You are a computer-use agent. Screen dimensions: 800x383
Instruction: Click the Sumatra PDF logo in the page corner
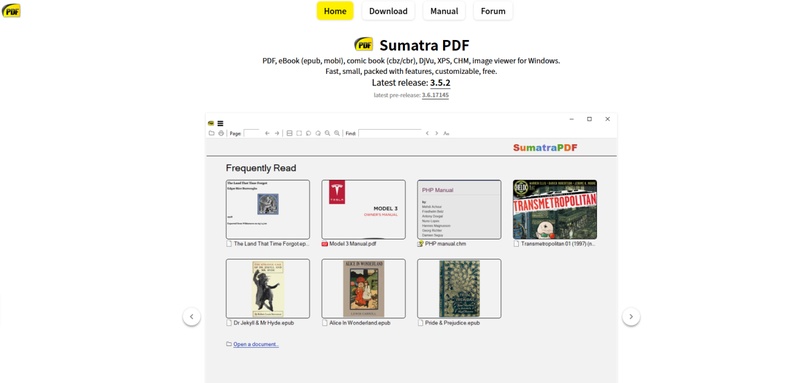tap(11, 10)
